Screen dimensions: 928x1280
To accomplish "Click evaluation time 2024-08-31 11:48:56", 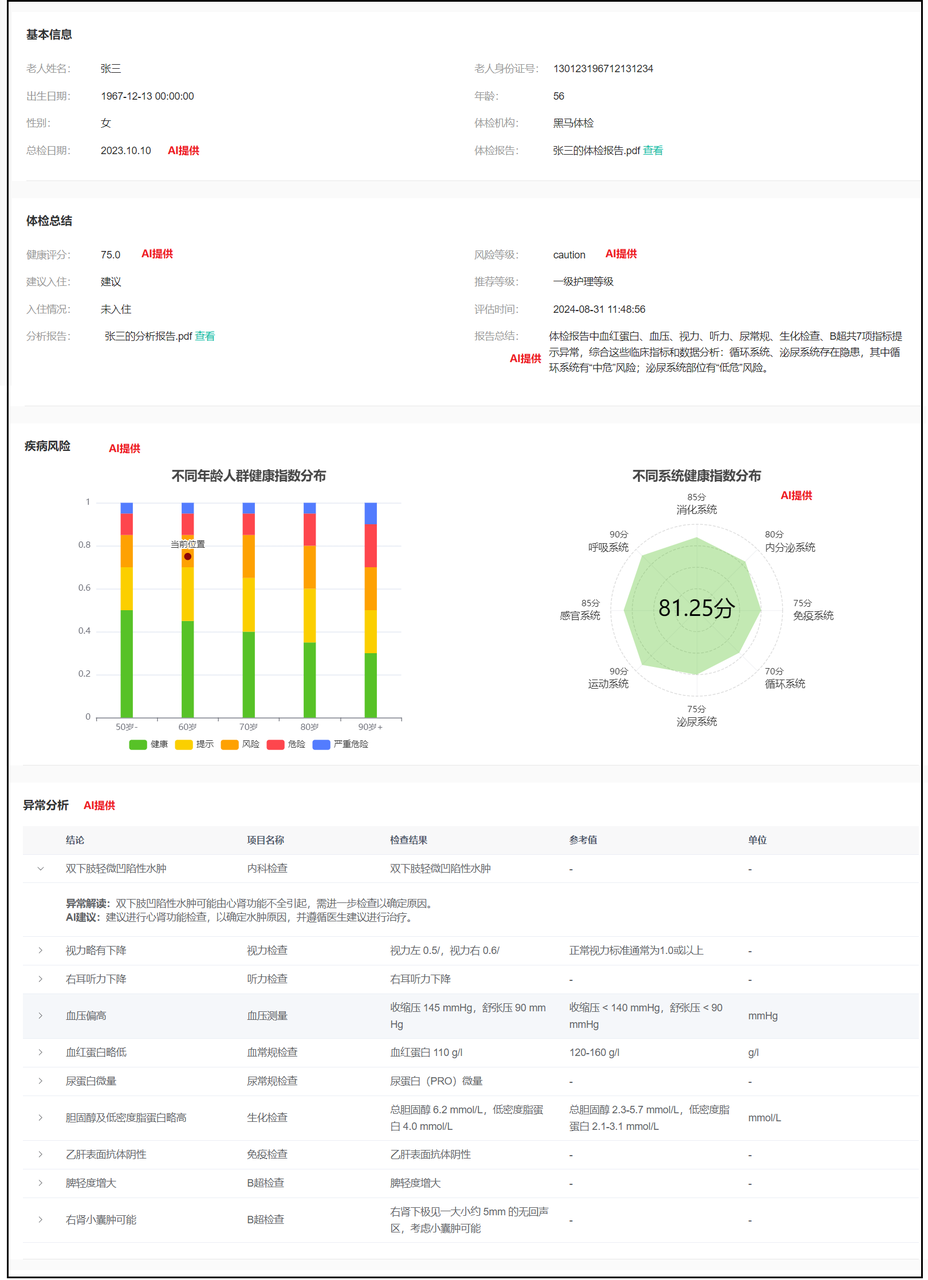I will [x=599, y=310].
